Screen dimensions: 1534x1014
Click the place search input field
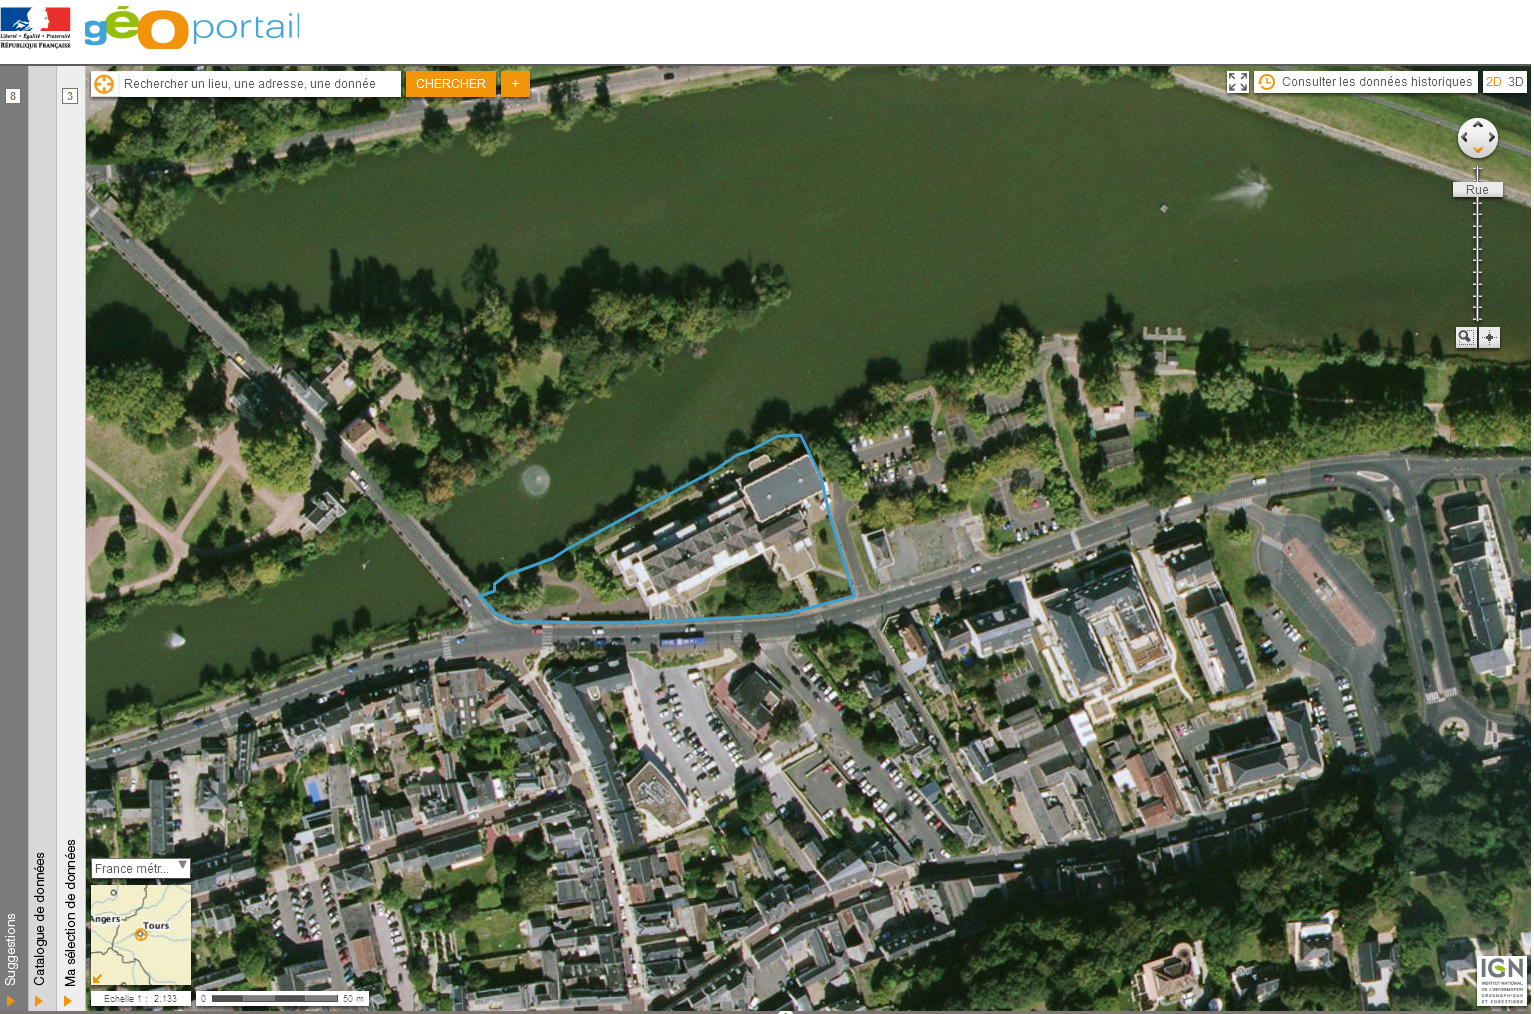258,84
